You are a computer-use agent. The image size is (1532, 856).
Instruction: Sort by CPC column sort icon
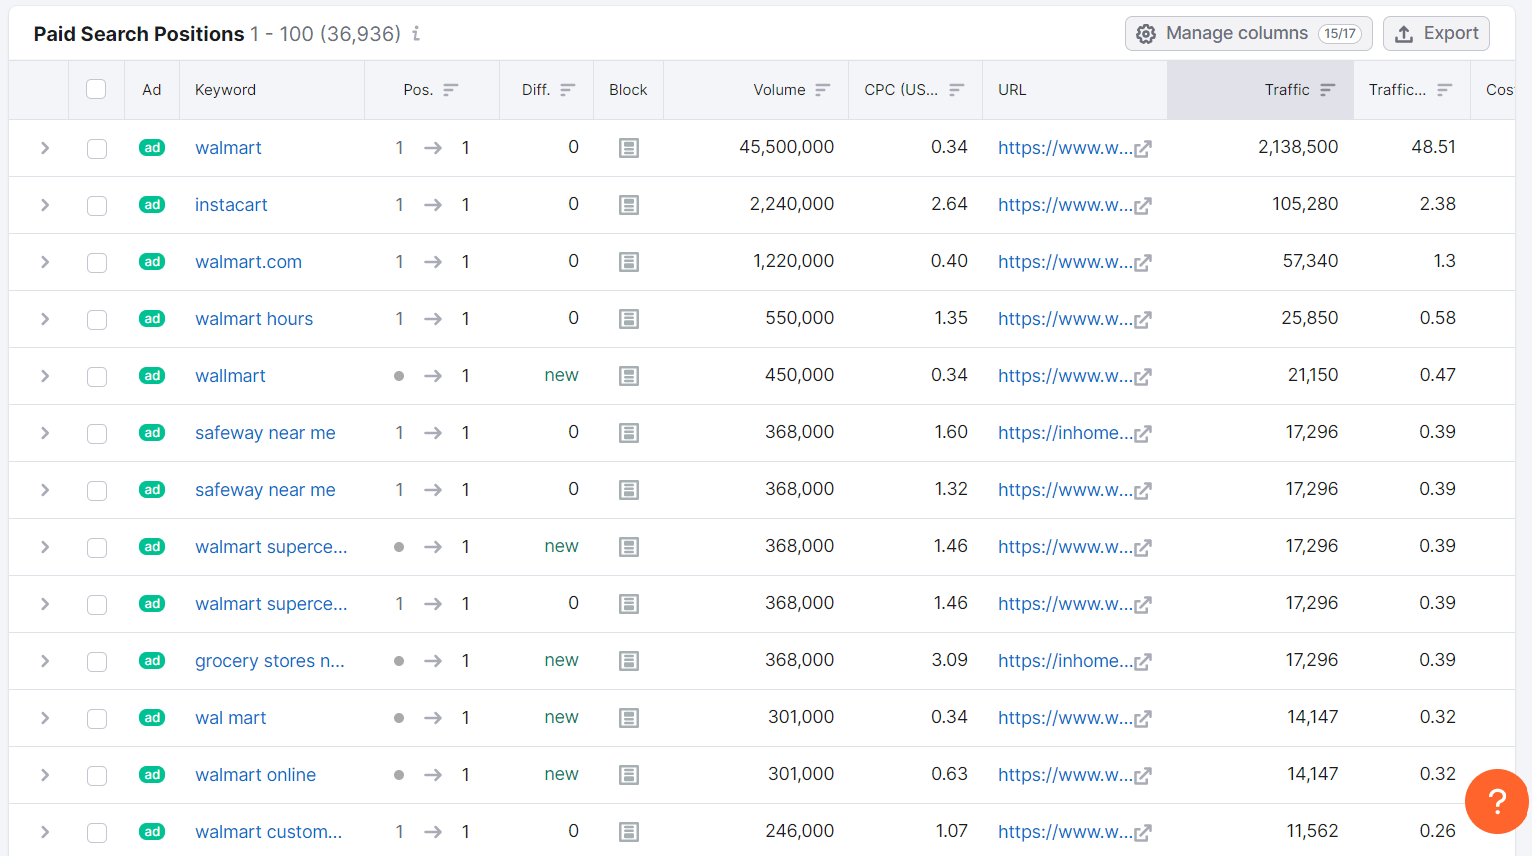957,90
